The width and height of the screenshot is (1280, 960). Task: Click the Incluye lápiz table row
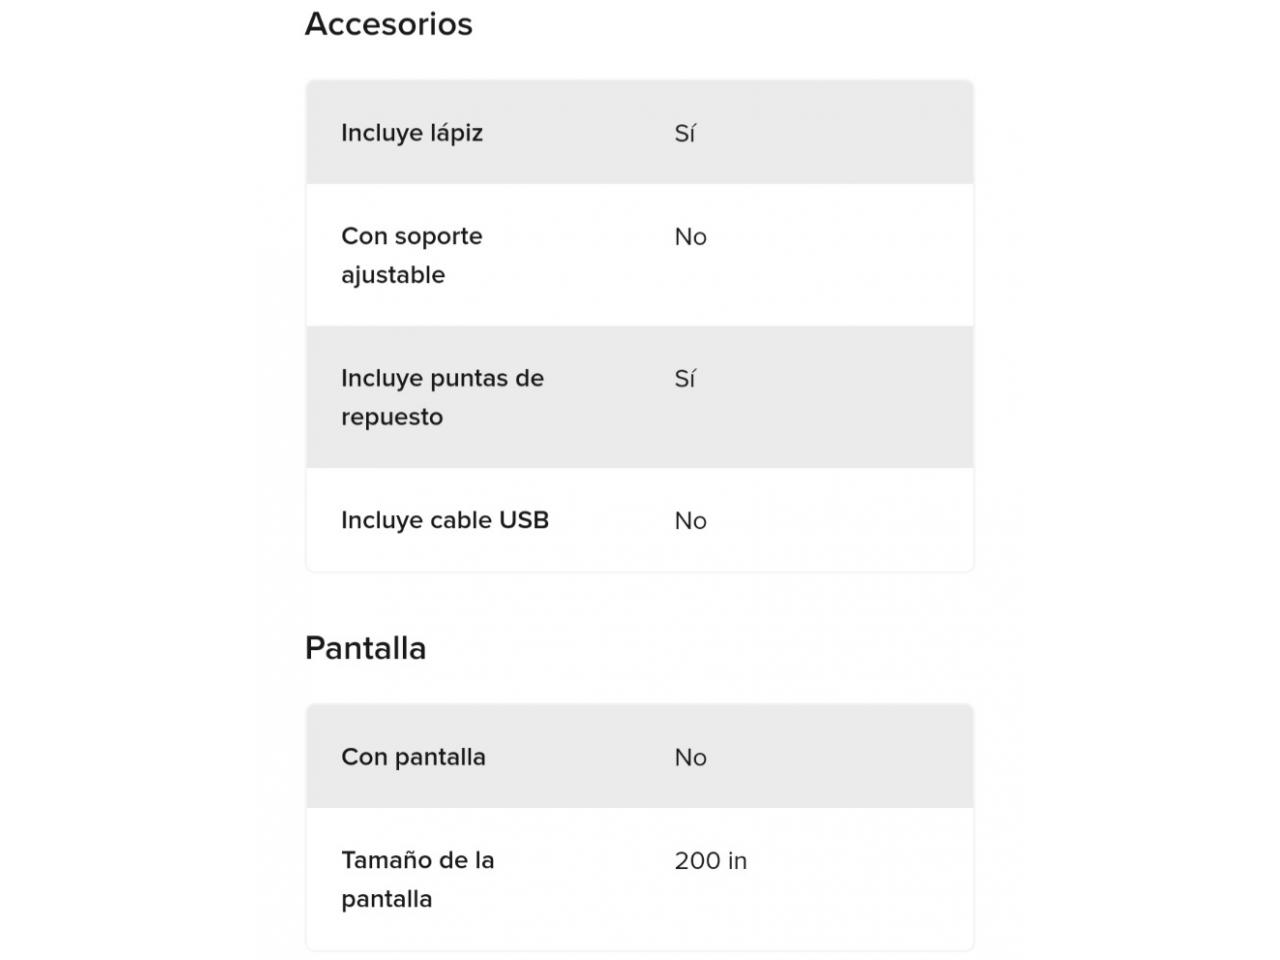coord(640,132)
